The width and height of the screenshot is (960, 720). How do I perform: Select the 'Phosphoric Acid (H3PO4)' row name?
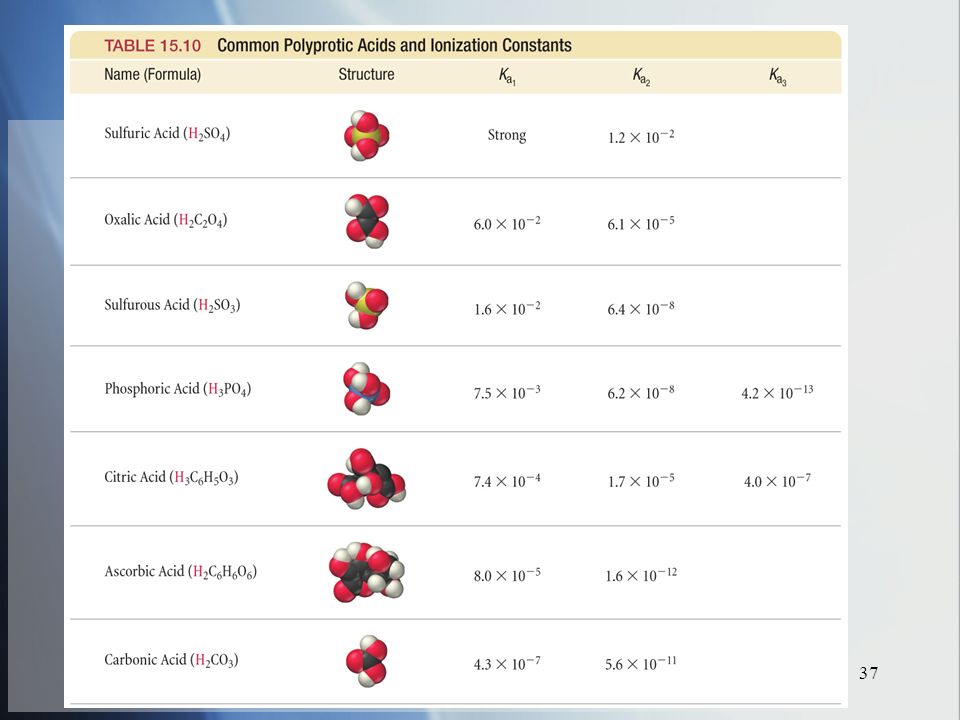pos(178,389)
